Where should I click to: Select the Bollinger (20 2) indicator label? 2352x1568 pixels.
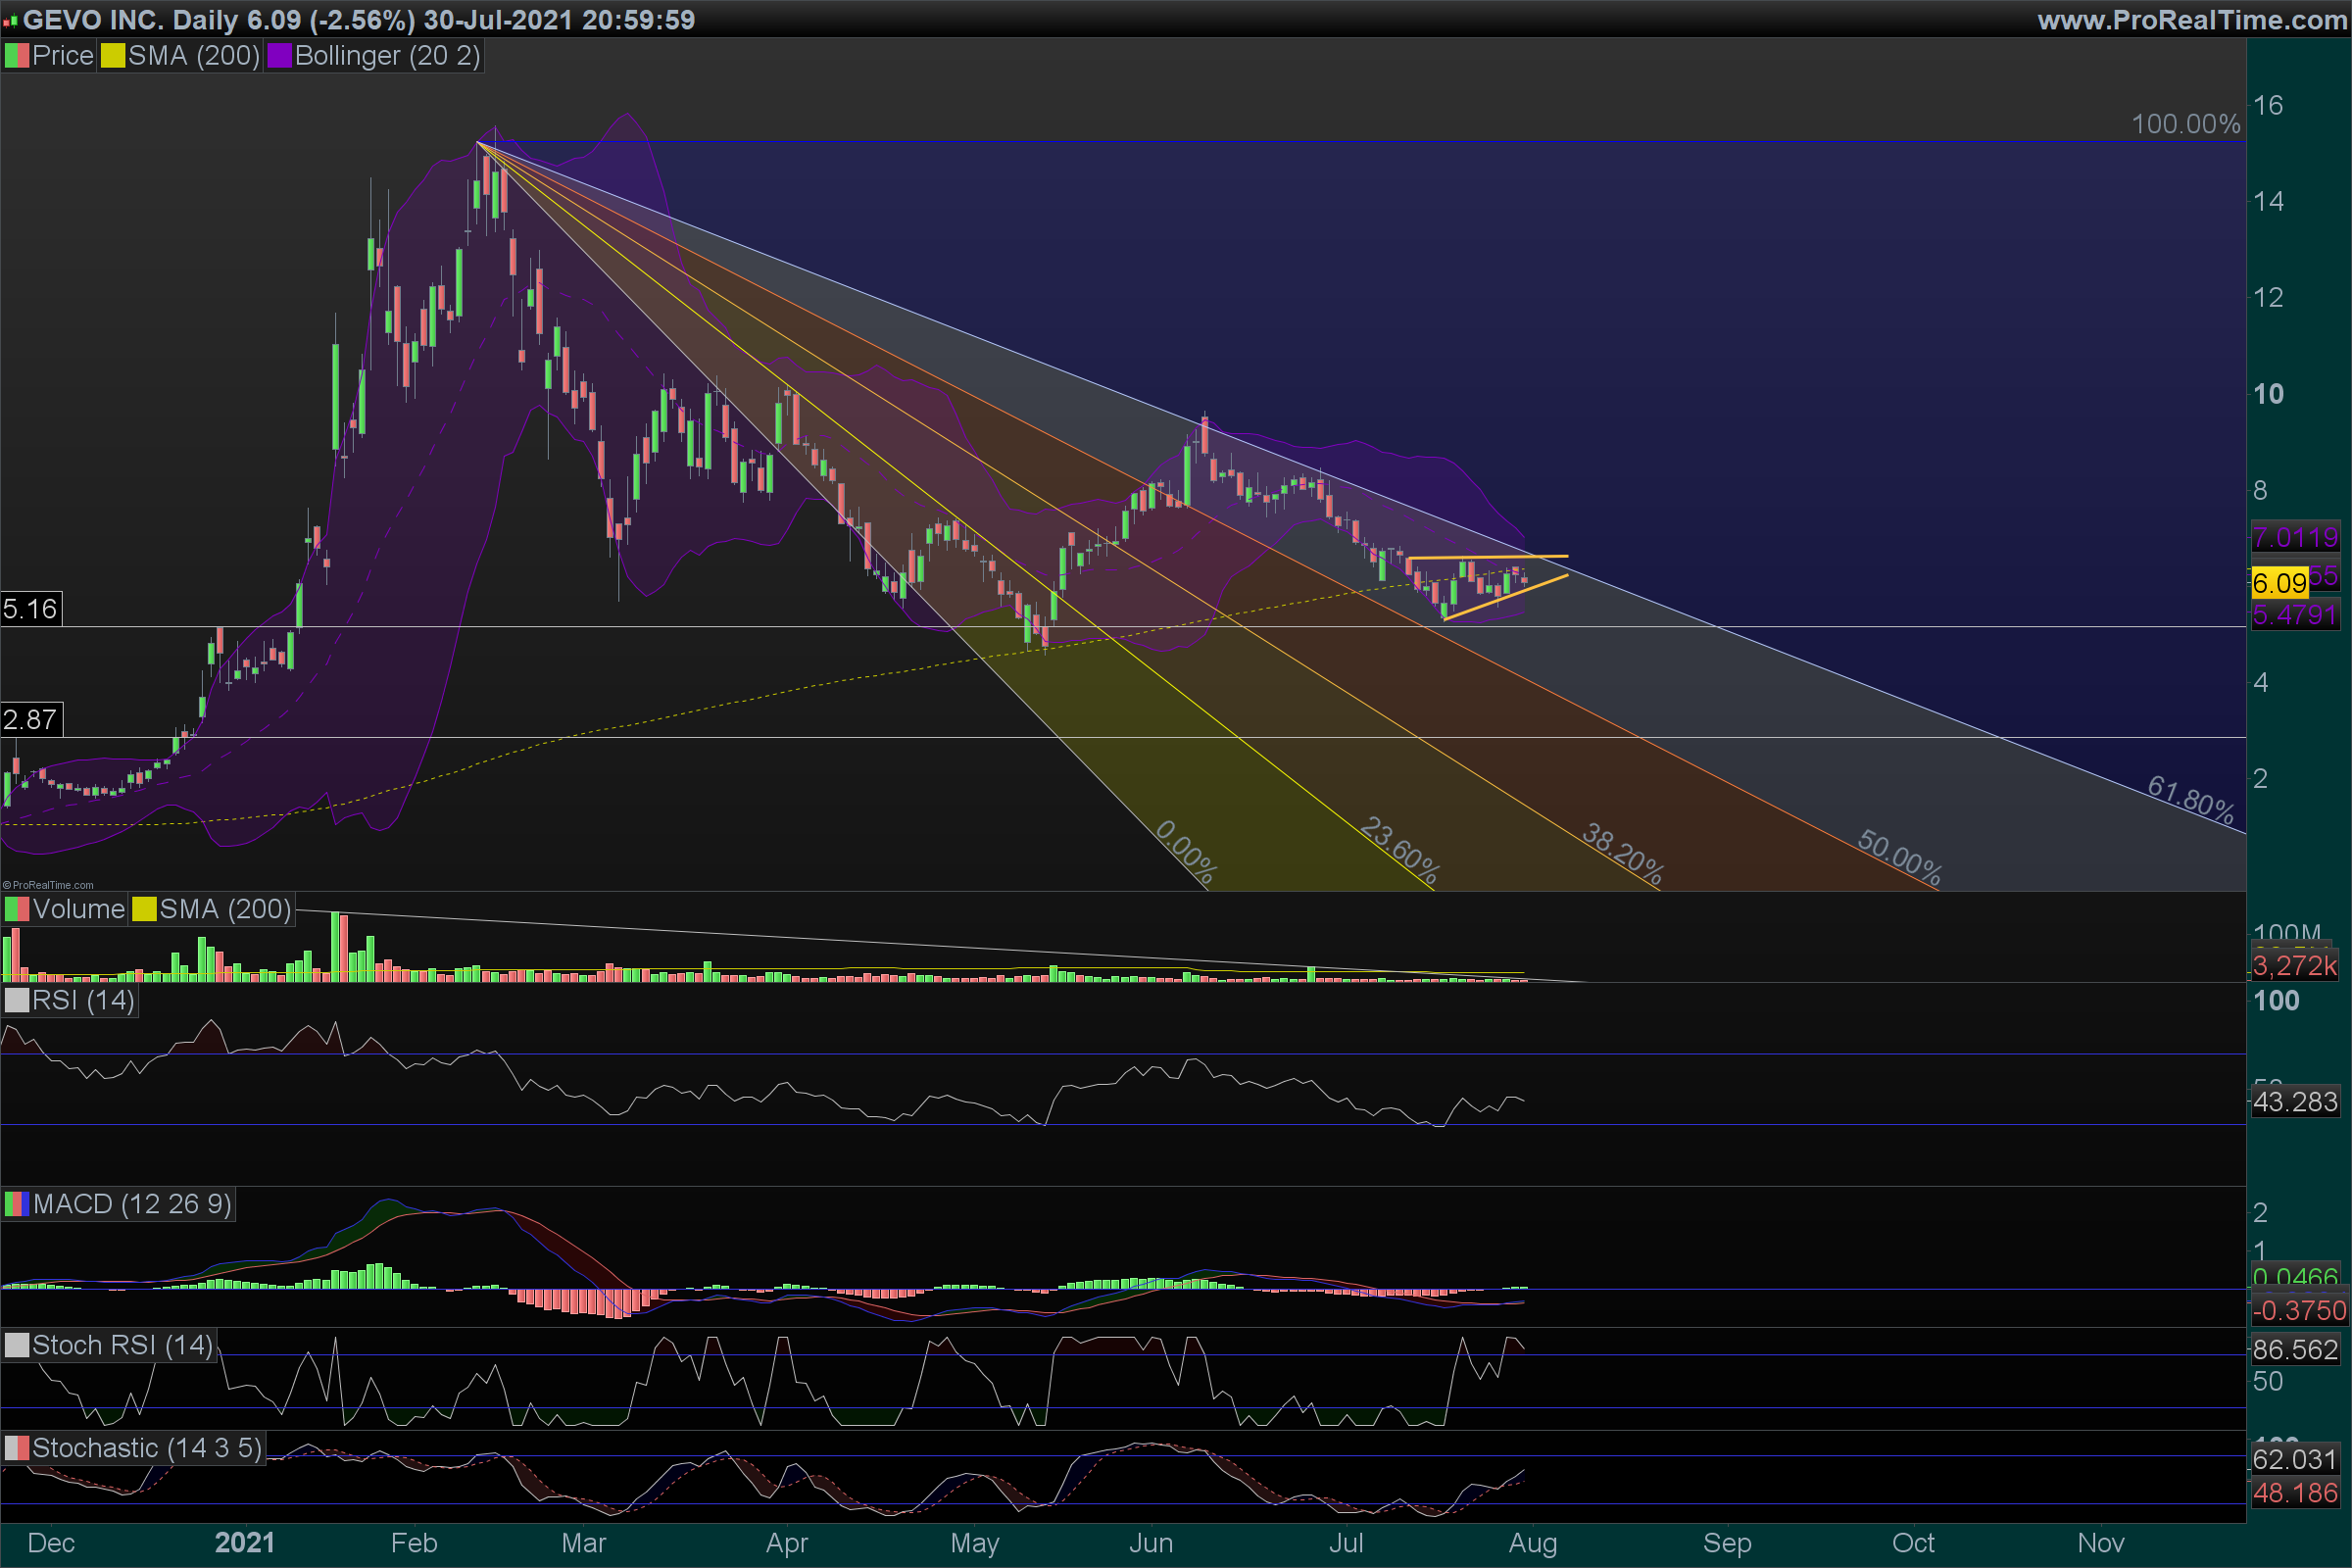point(387,56)
